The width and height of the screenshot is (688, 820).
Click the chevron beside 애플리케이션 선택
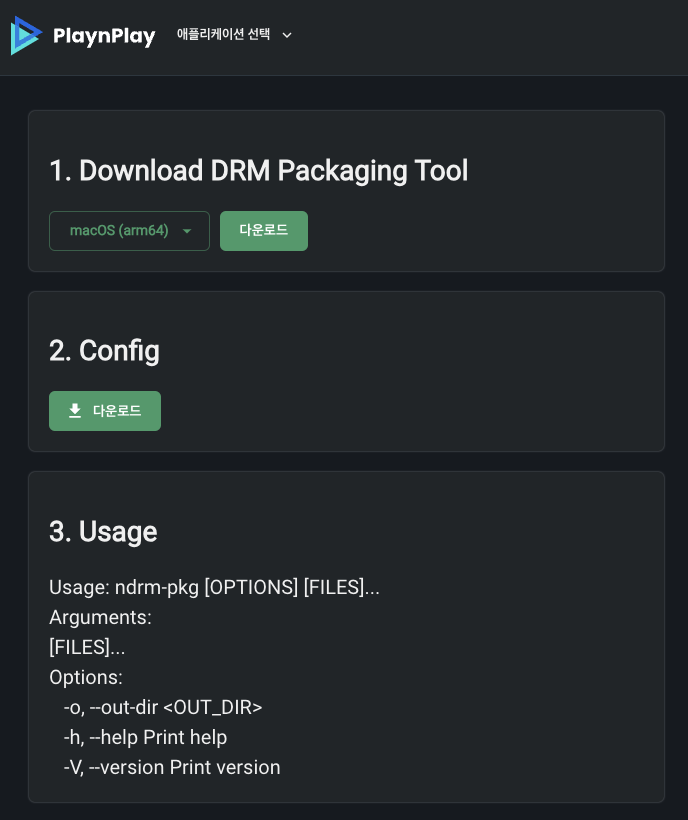(287, 35)
